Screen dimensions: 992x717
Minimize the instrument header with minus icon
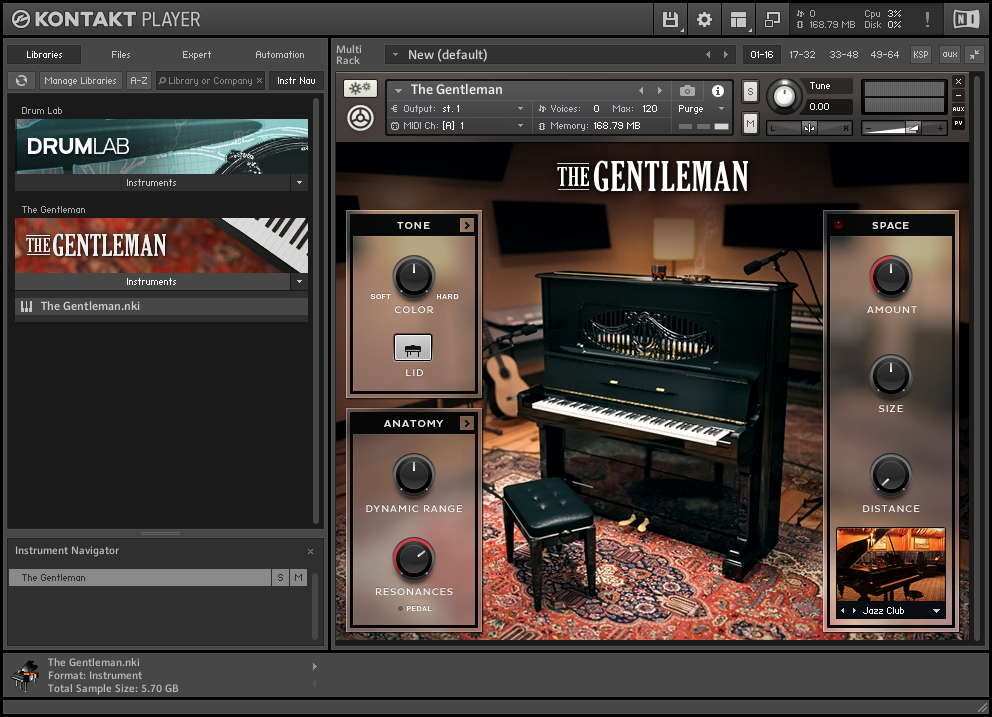[x=958, y=96]
